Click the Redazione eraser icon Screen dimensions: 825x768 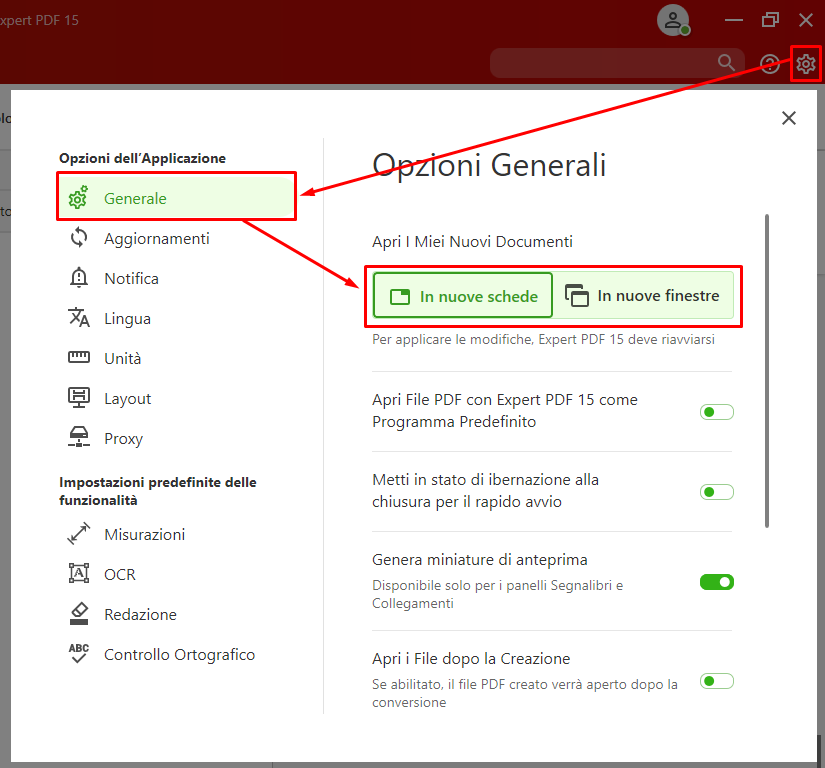(79, 613)
